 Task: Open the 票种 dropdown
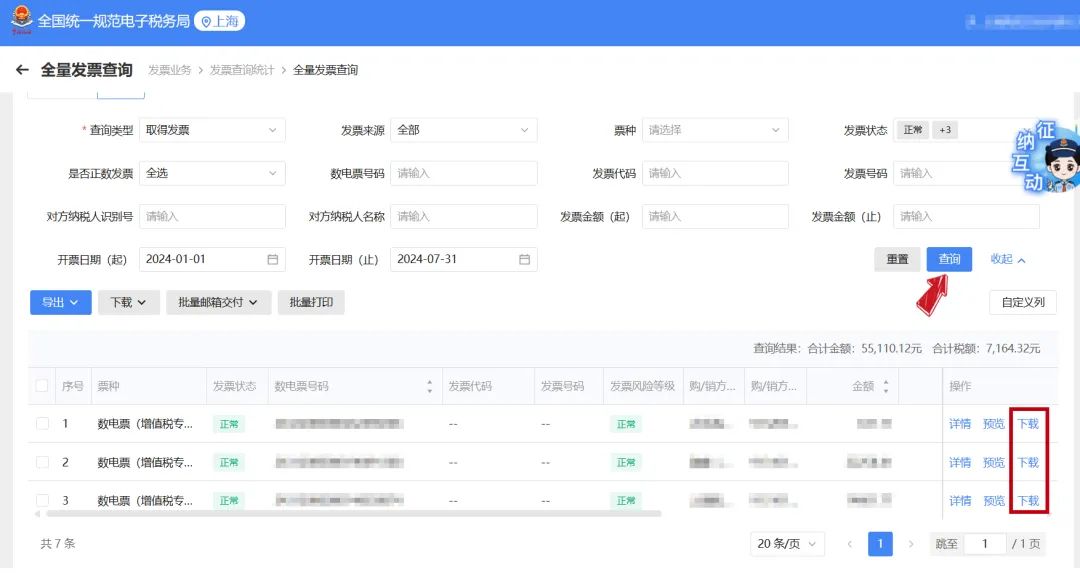tap(715, 130)
